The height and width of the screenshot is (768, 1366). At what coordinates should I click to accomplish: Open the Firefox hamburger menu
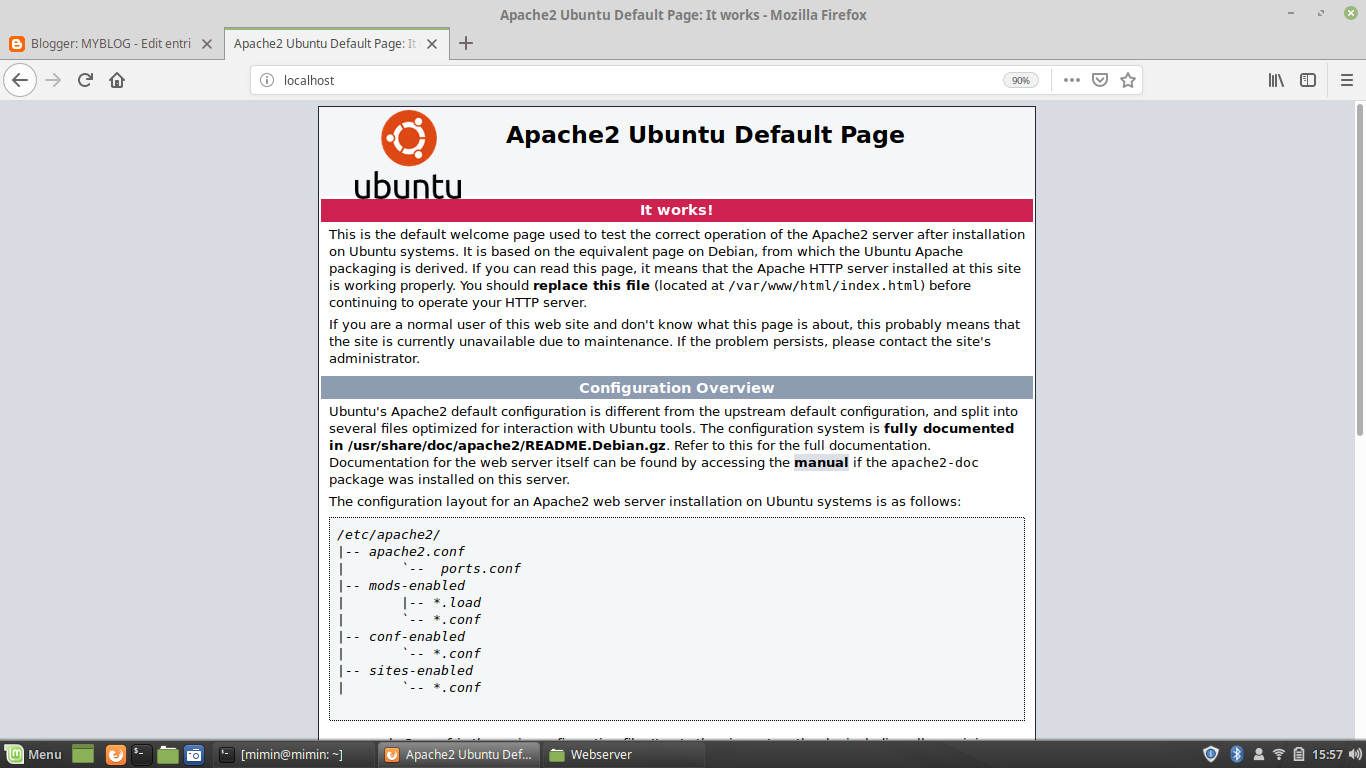point(1347,80)
